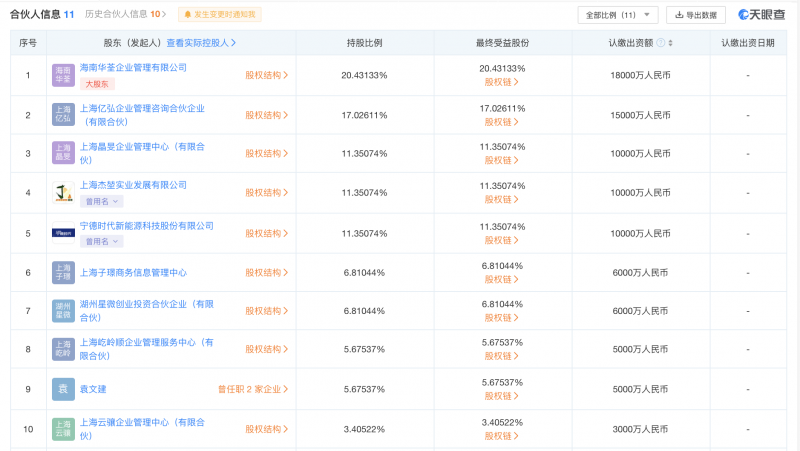
Task: Click 股权结构 for 海南华荃 row
Action: pyautogui.click(x=266, y=75)
